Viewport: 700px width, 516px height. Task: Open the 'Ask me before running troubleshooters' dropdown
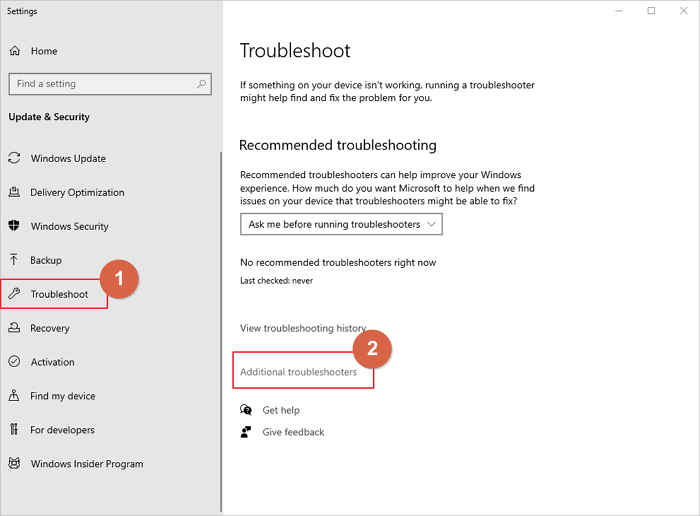[x=341, y=225]
